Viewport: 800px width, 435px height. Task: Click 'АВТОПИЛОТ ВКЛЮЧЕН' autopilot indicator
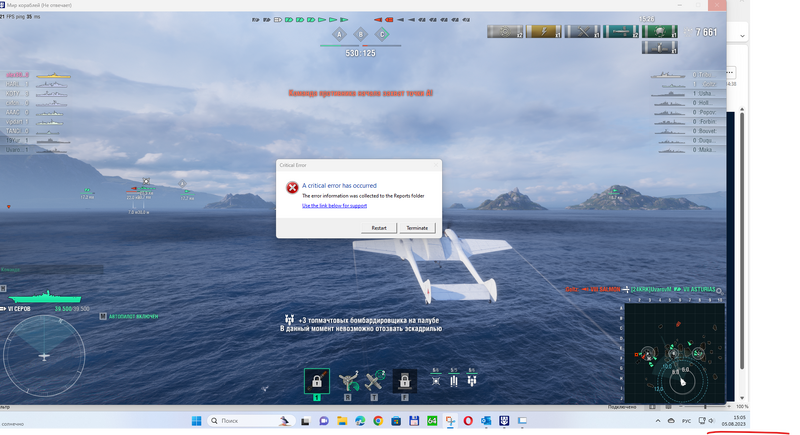tap(133, 317)
